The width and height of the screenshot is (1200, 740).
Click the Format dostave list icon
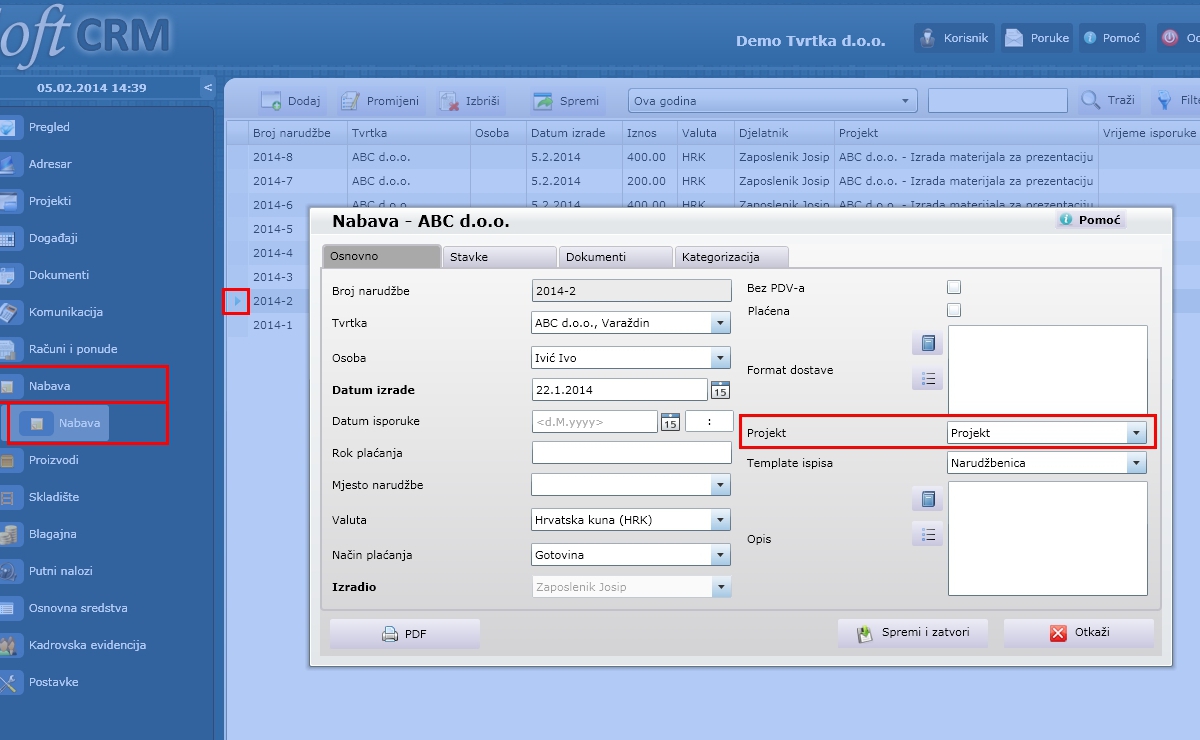927,379
